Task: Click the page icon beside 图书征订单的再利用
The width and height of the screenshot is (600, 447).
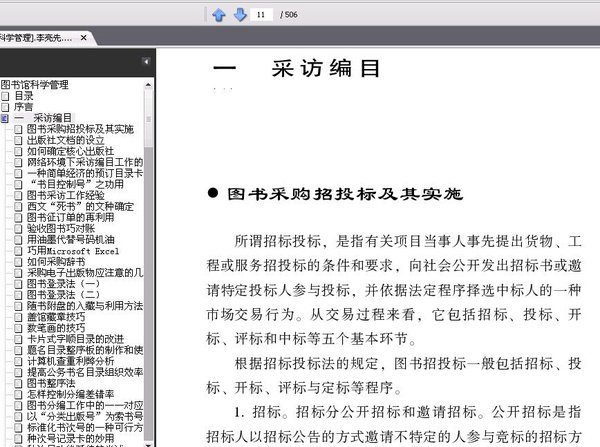Action: [x=18, y=218]
